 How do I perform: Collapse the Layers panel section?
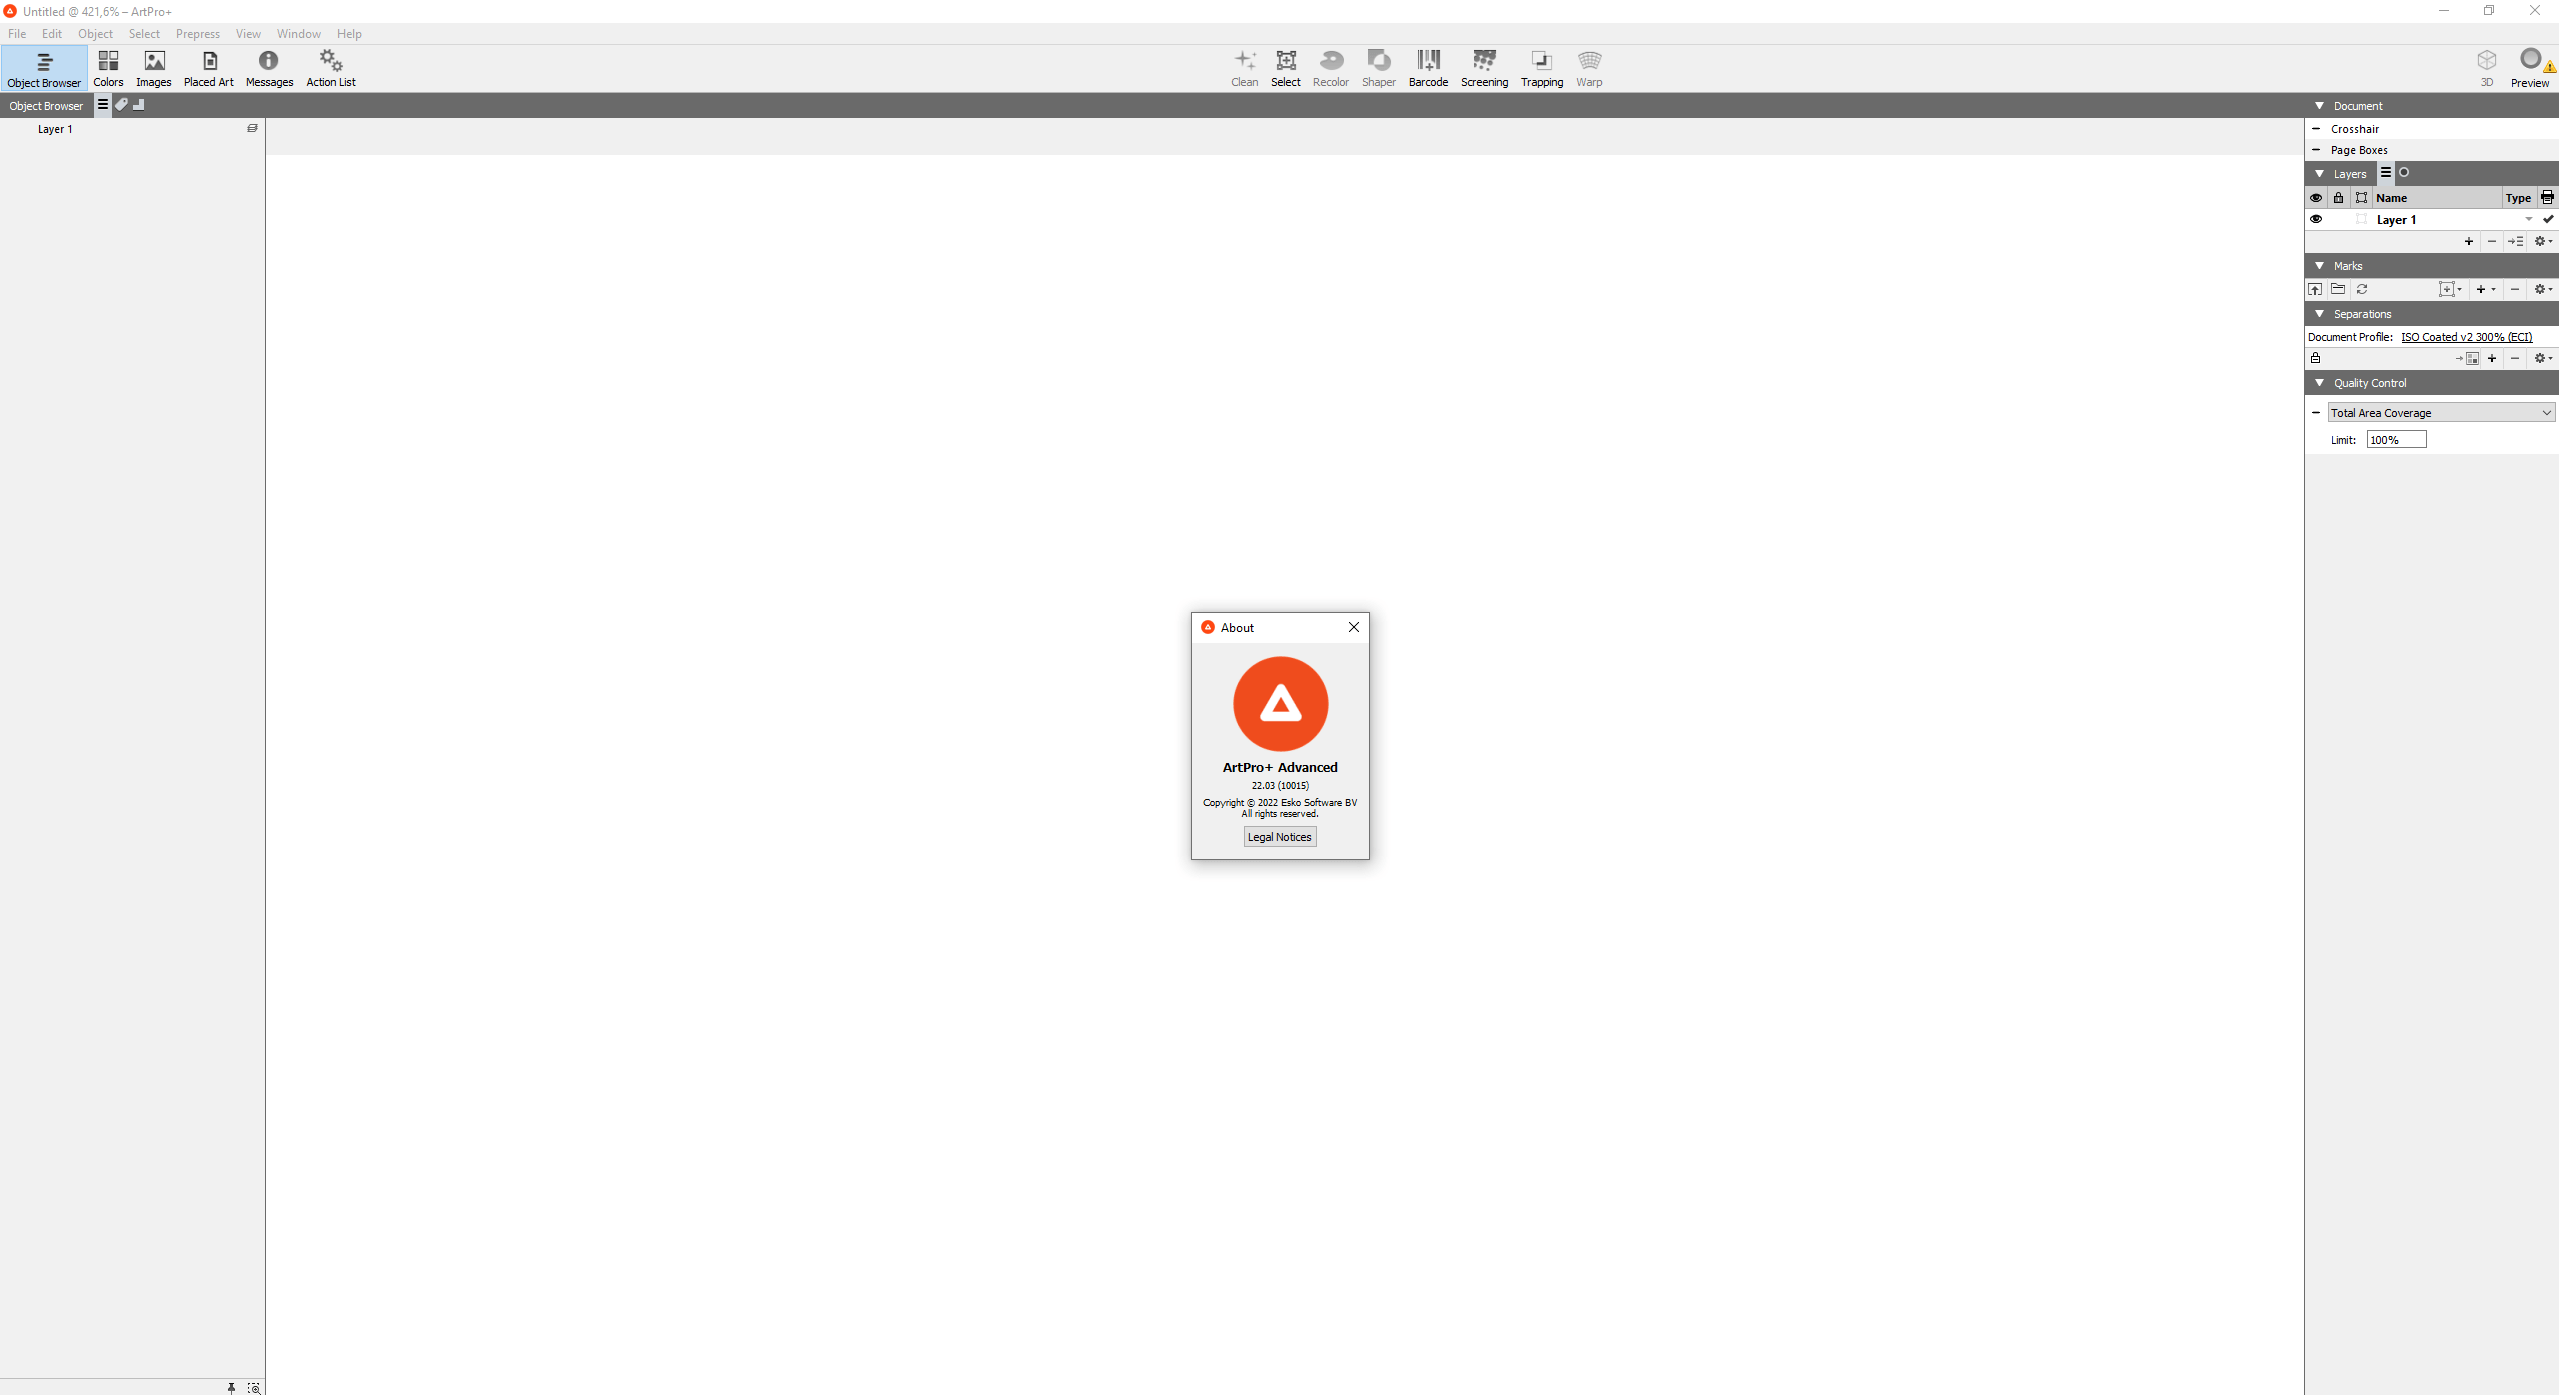click(2319, 173)
